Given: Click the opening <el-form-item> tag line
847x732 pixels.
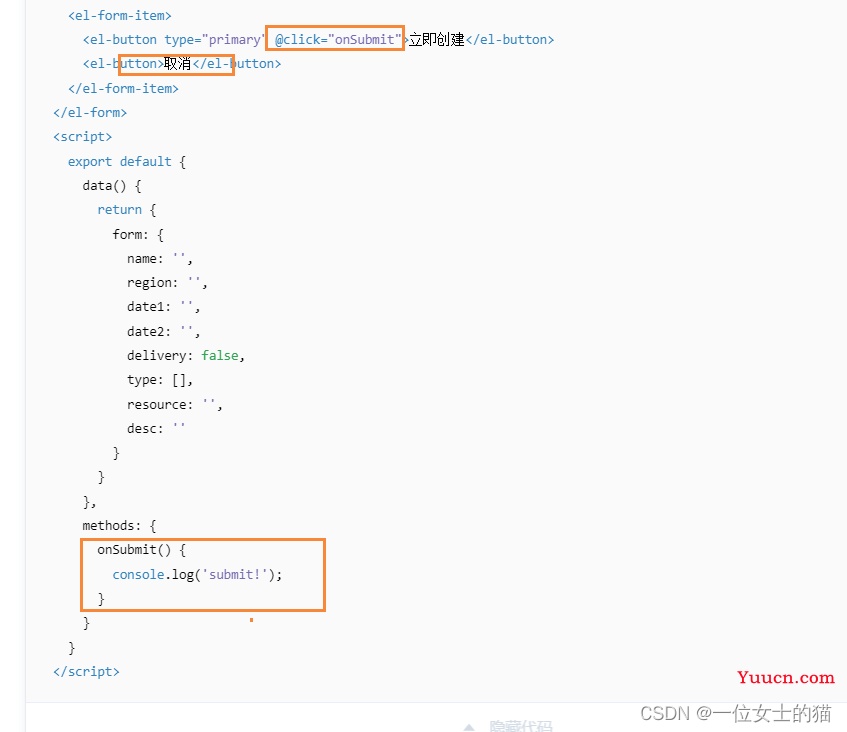Looking at the screenshot, I should pos(120,16).
